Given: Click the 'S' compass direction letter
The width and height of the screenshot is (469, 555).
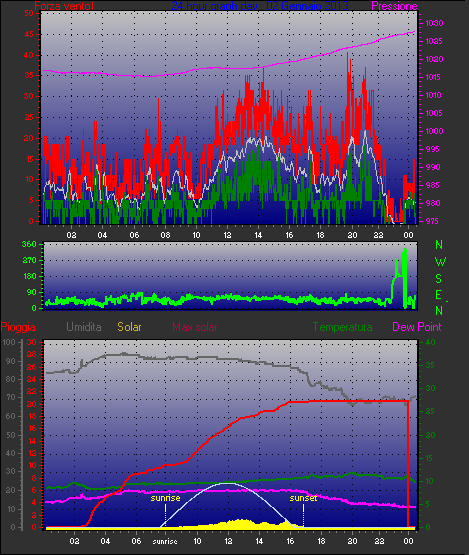Looking at the screenshot, I should click(439, 279).
